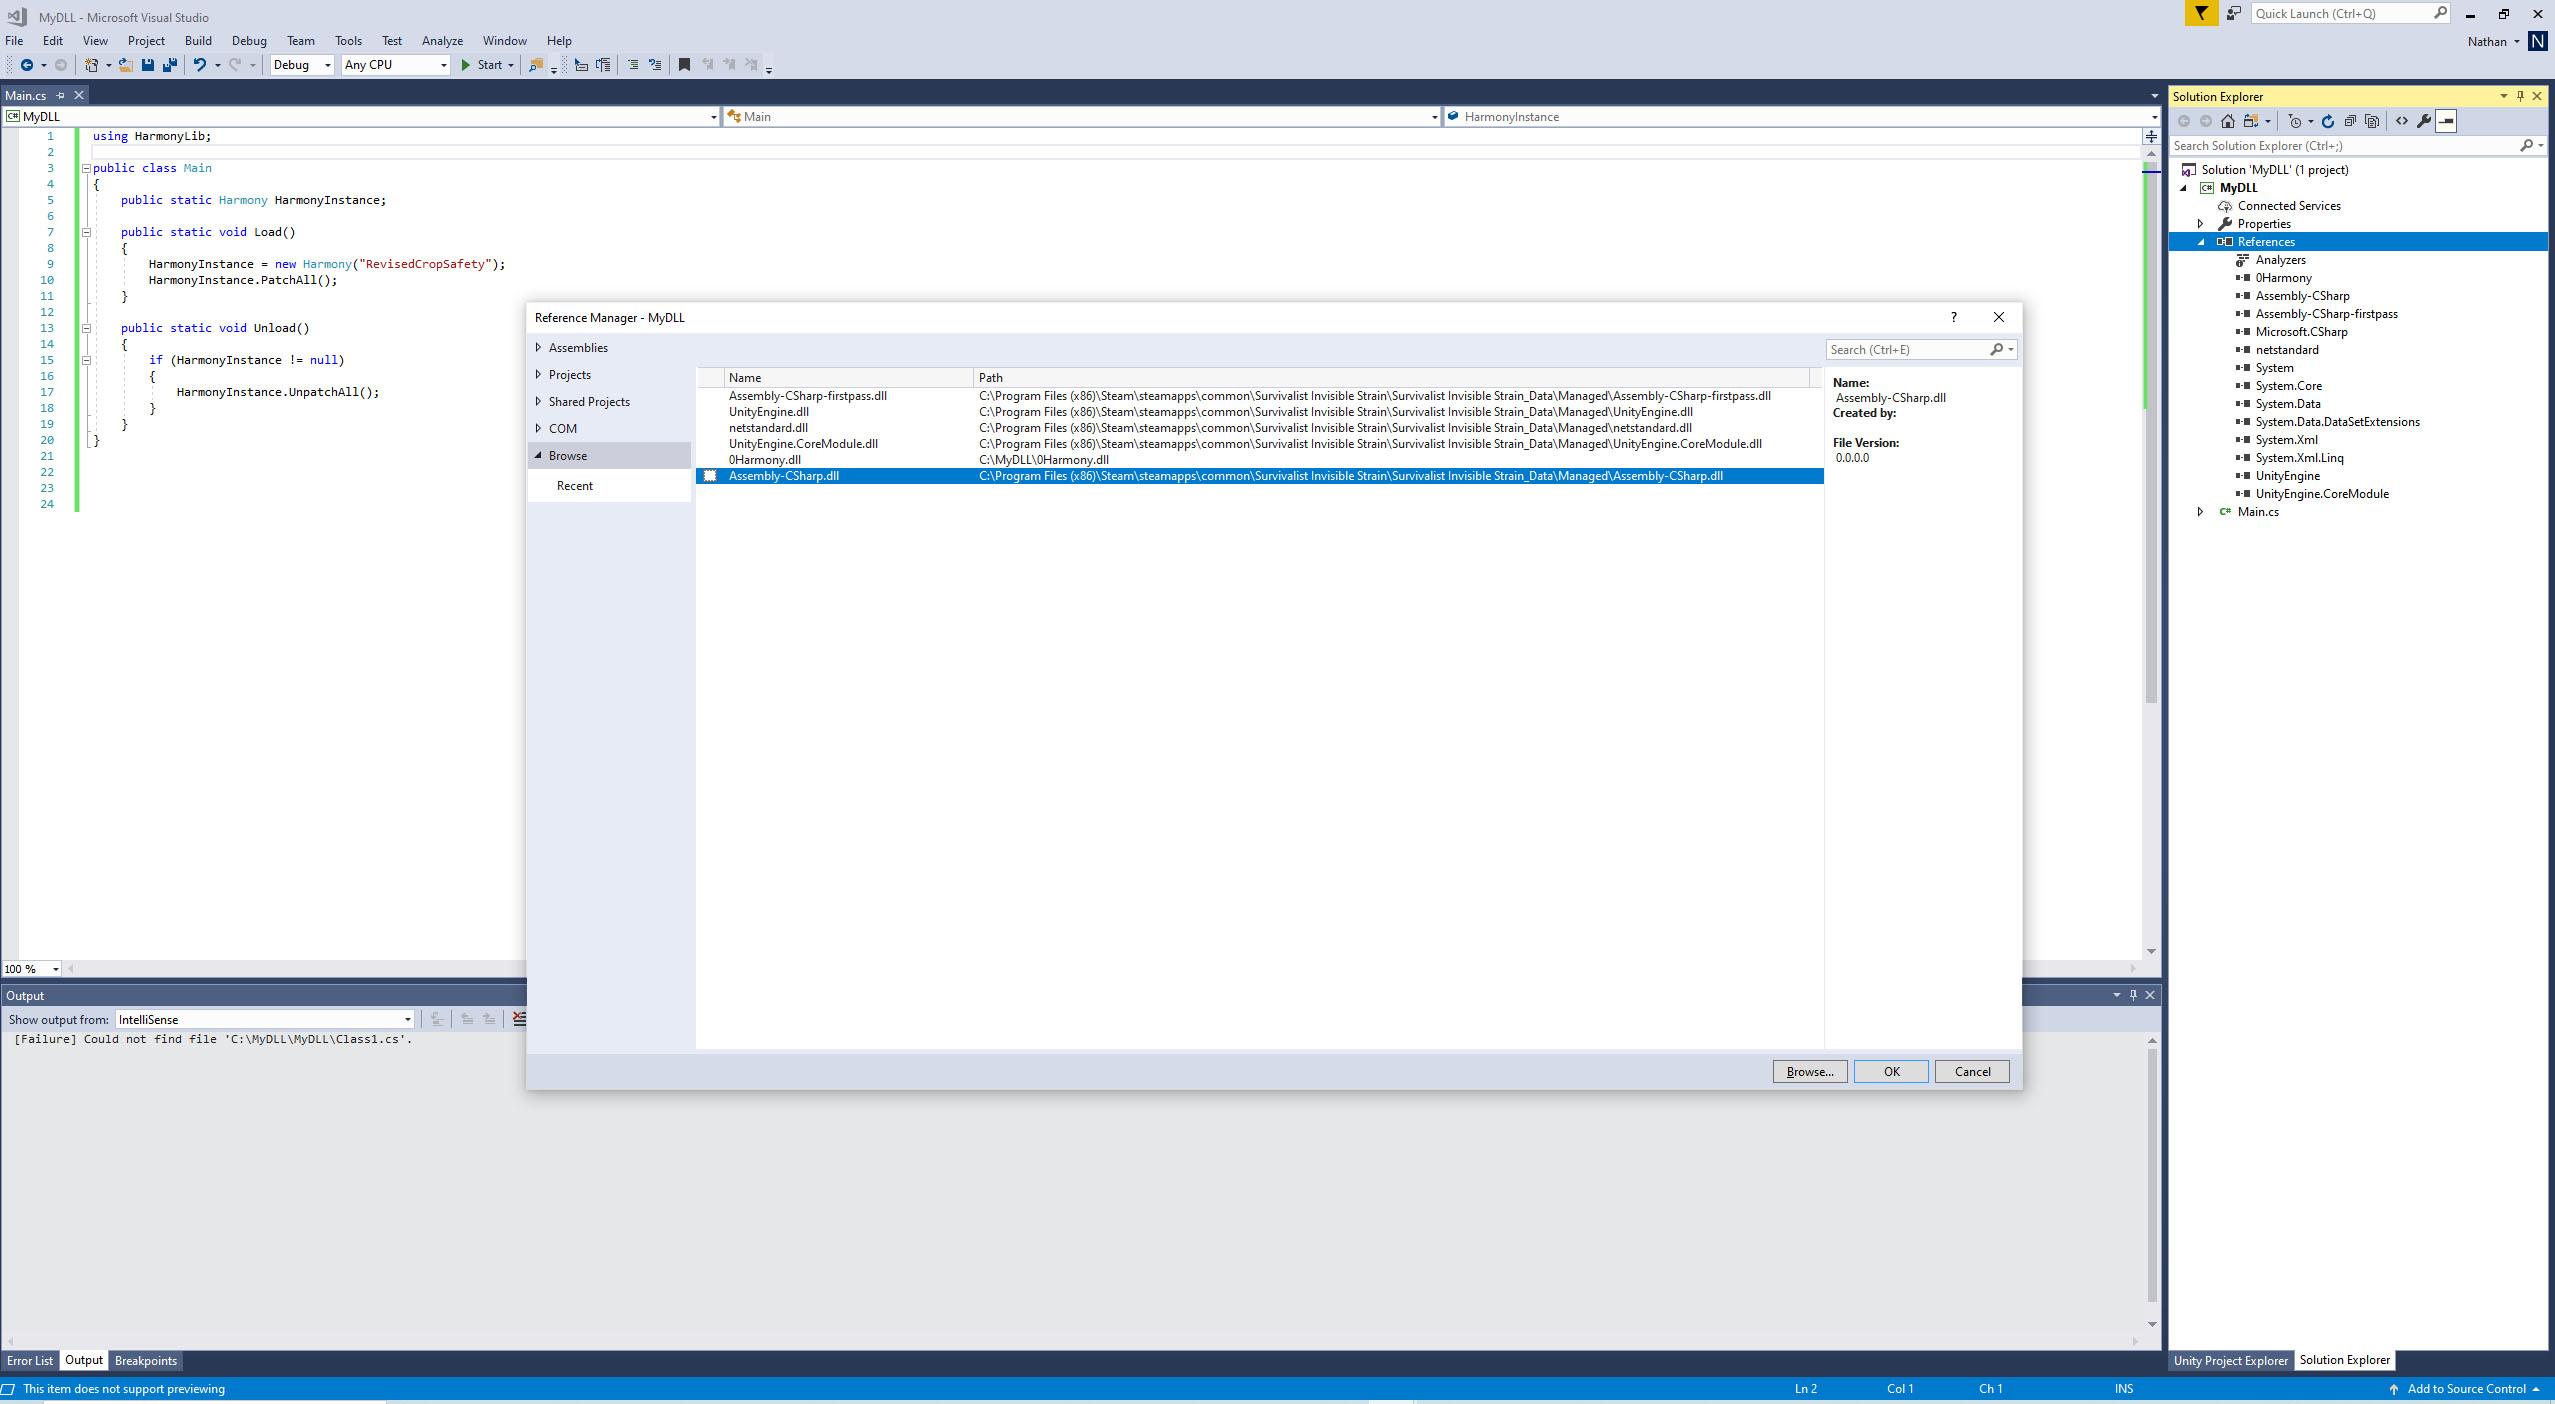The width and height of the screenshot is (2555, 1404).
Task: Refresh Solution Explorer via refresh icon
Action: (2328, 121)
